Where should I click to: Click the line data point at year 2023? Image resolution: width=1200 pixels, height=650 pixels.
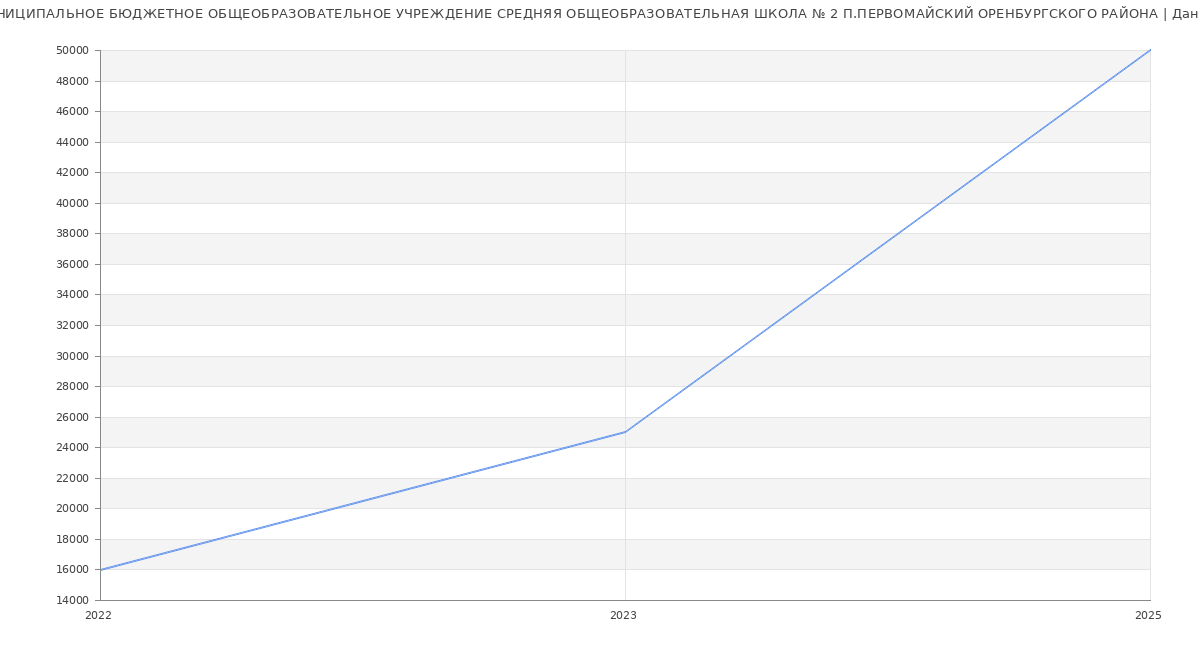[x=625, y=432]
